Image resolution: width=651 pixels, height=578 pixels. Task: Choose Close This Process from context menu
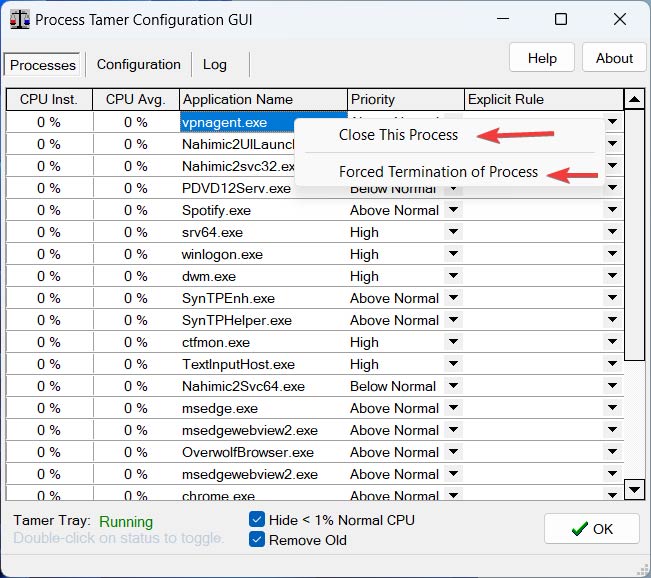pos(398,135)
